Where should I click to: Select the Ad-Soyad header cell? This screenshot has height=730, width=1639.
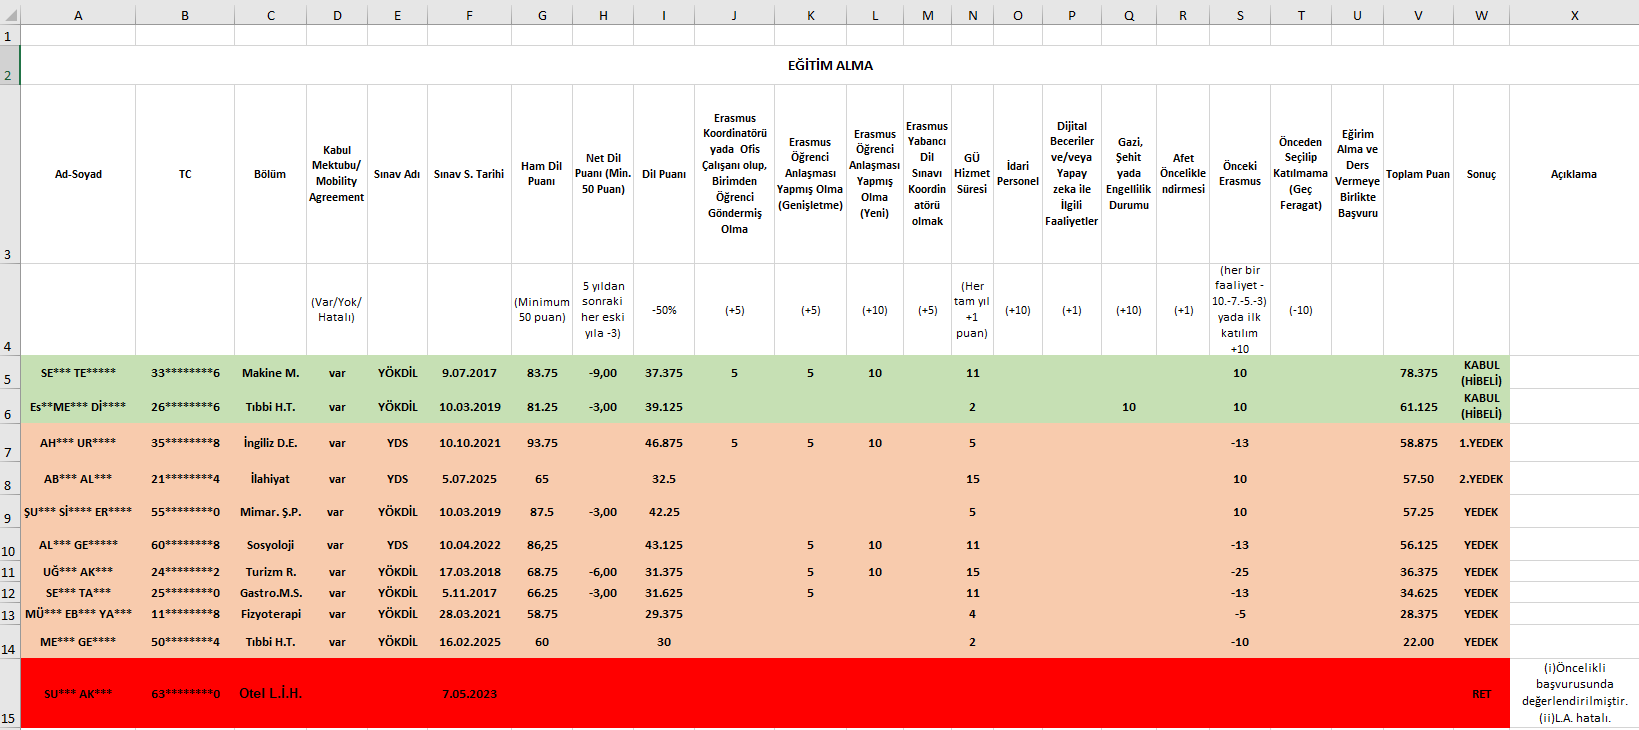click(78, 174)
